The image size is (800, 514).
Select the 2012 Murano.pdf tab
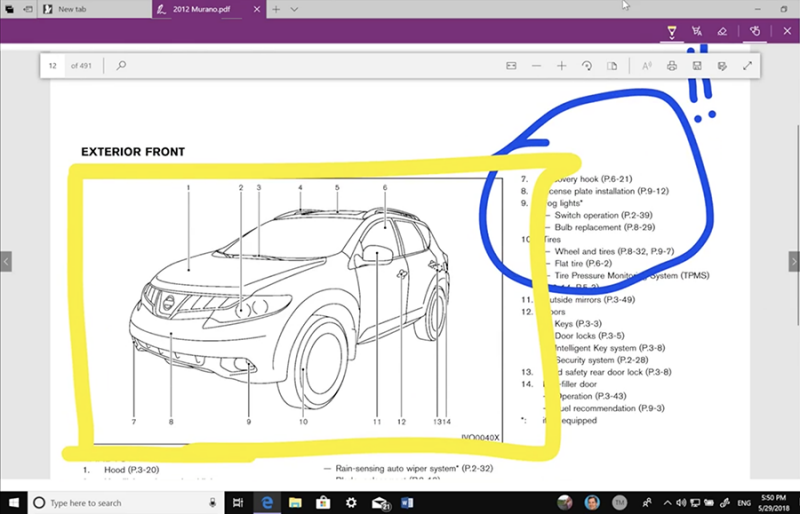click(201, 9)
